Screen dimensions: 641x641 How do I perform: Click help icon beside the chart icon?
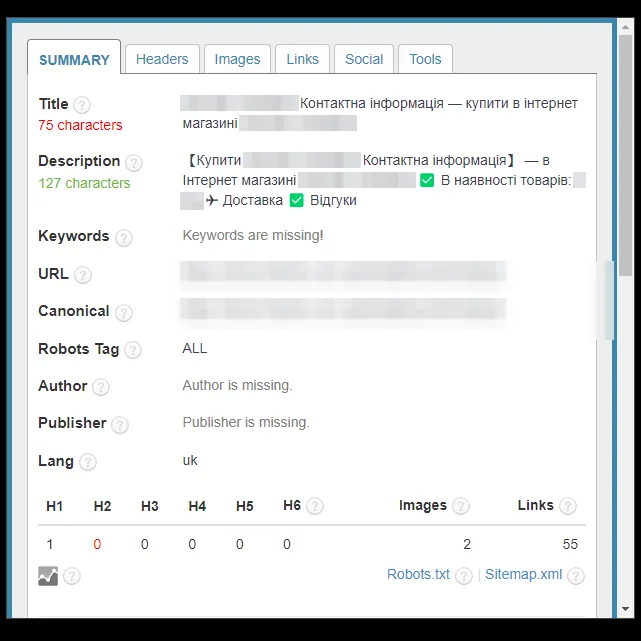click(72, 576)
